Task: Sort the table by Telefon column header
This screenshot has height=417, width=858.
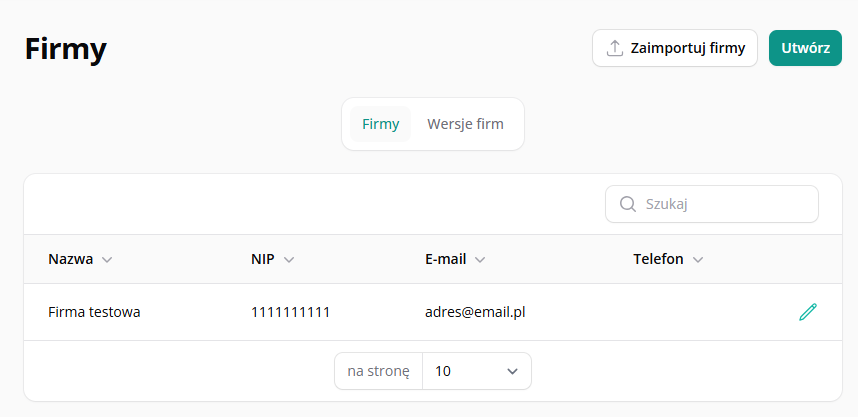Action: 658,259
